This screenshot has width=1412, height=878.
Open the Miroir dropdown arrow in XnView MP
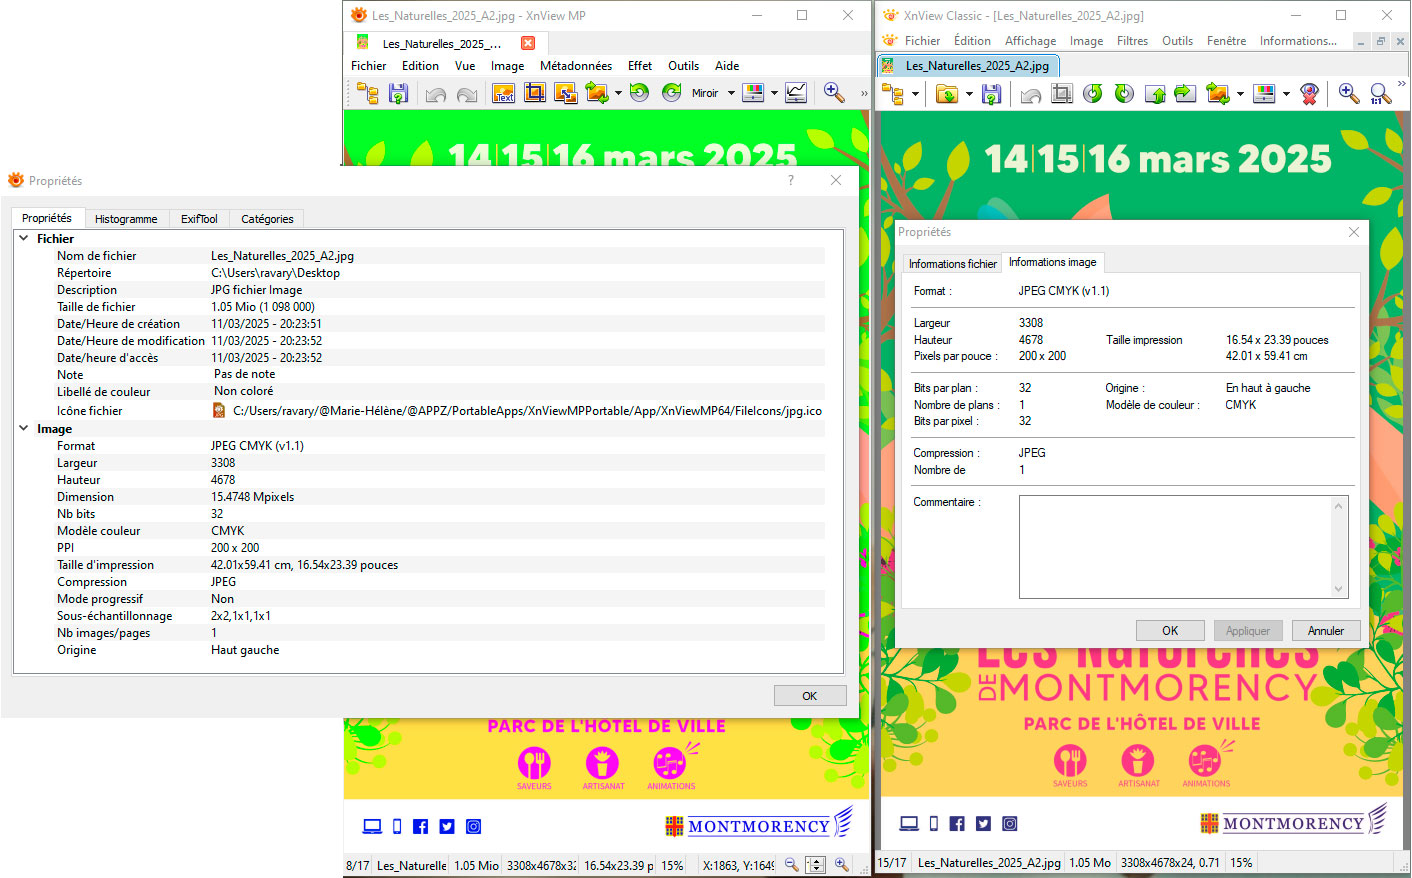731,94
